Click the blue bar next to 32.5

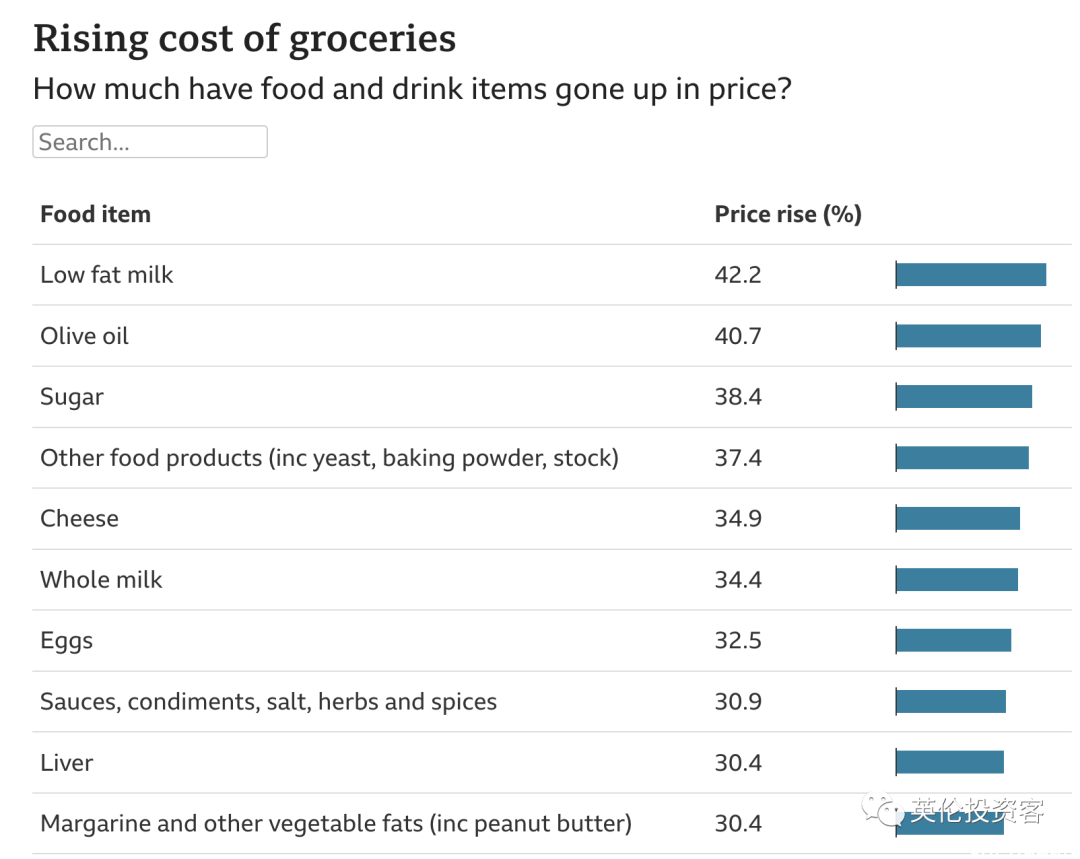(x=953, y=641)
